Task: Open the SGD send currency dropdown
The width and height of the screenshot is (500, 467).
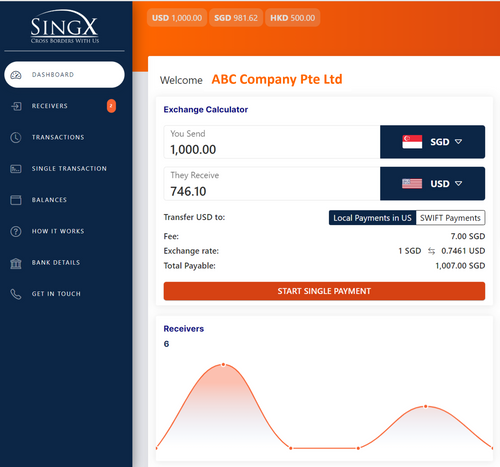Action: (x=432, y=142)
